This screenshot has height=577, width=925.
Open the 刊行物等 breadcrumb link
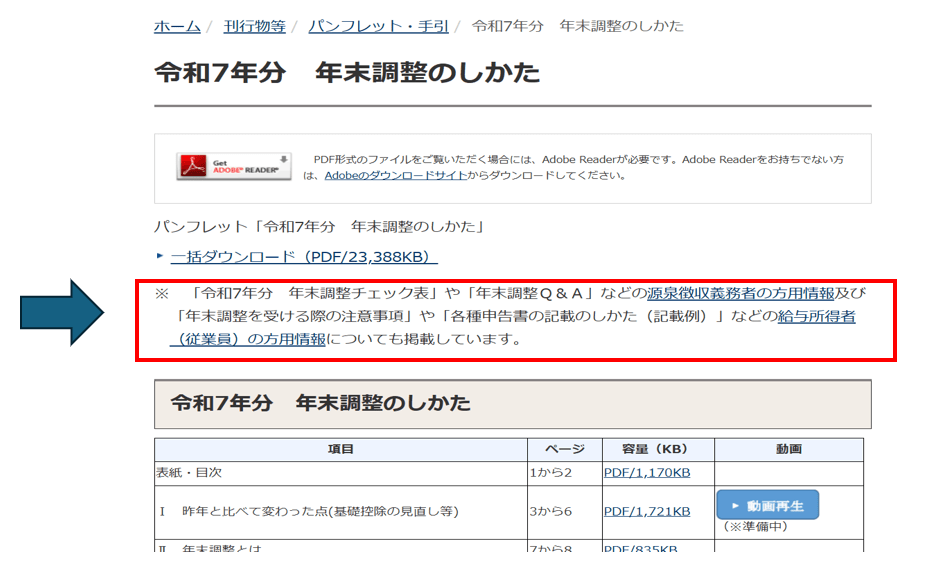[254, 26]
